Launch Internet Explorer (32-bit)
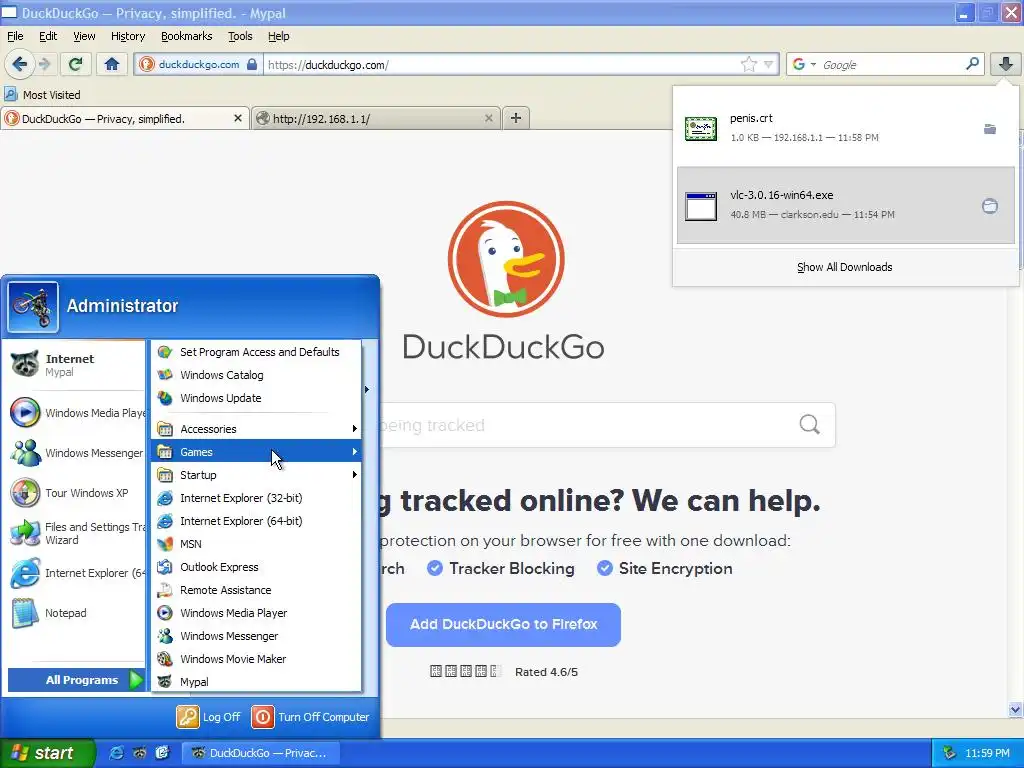Viewport: 1024px width, 768px height. (256, 498)
